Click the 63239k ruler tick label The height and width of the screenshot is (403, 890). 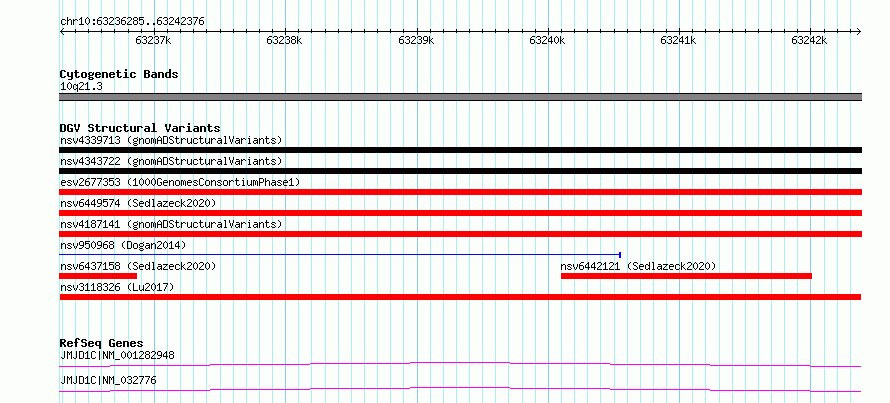coord(417,41)
